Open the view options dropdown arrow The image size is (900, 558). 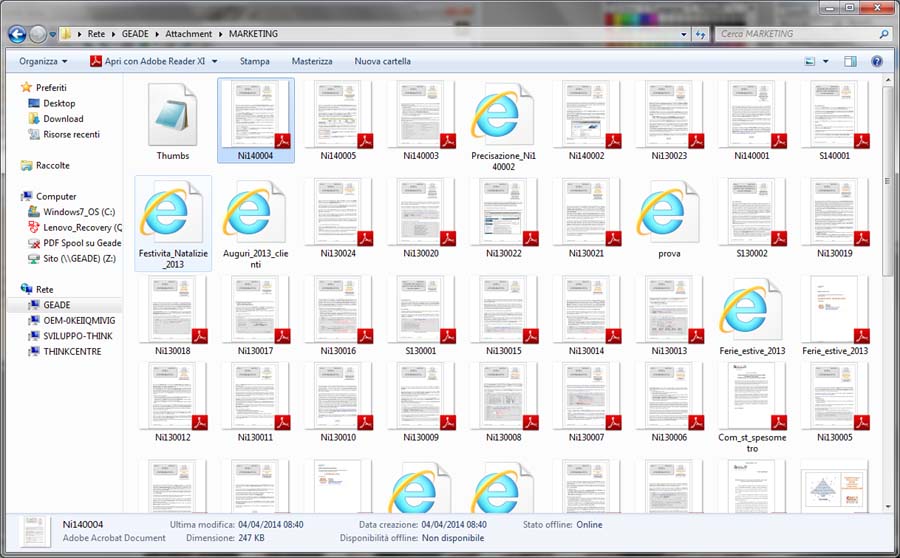(825, 62)
